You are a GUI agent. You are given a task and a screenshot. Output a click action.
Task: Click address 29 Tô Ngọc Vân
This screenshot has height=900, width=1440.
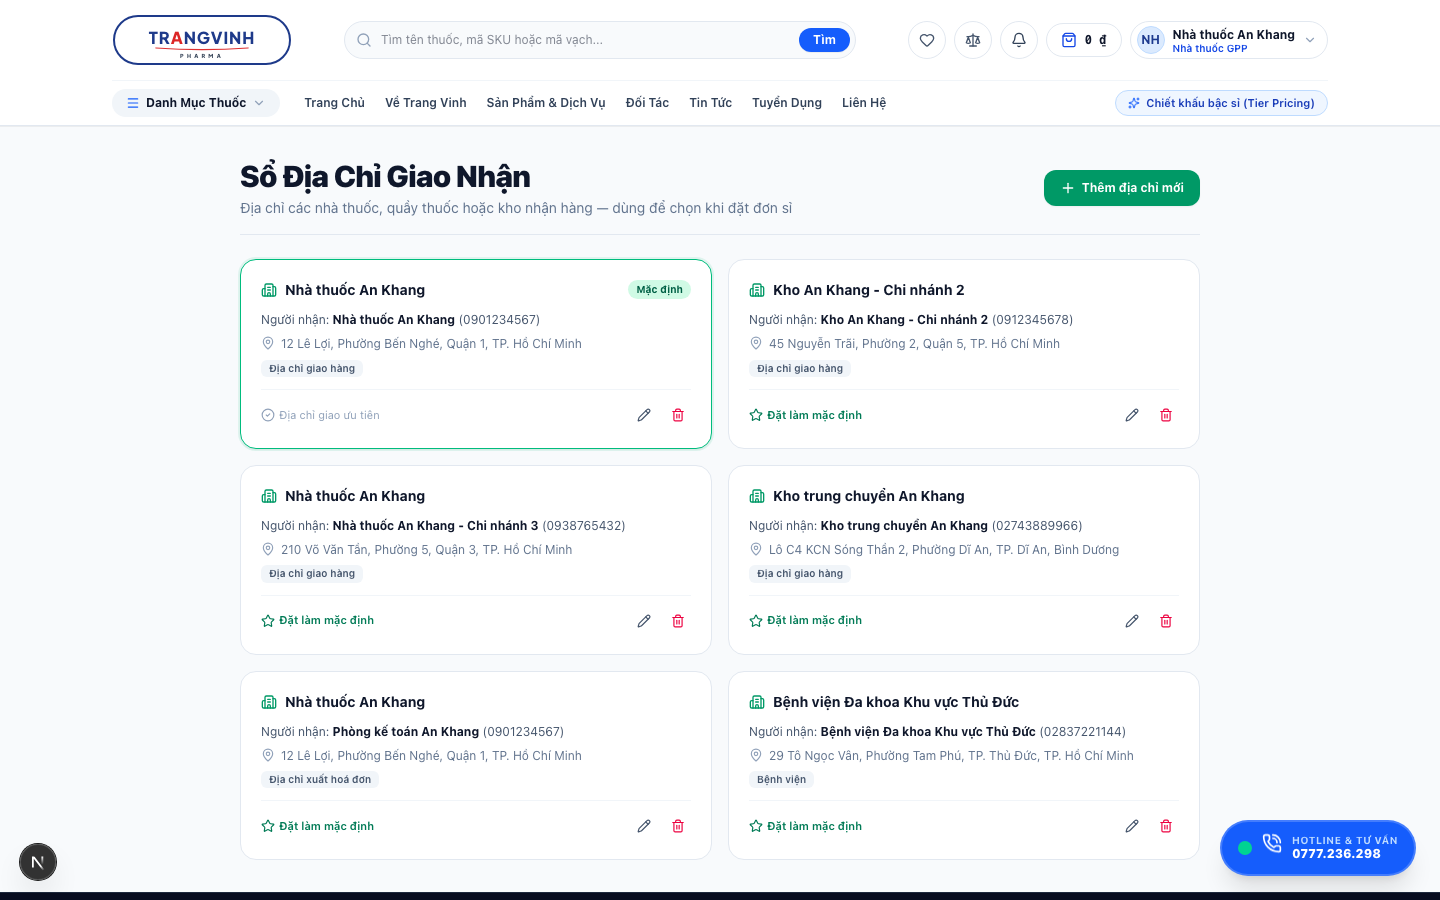(x=951, y=756)
